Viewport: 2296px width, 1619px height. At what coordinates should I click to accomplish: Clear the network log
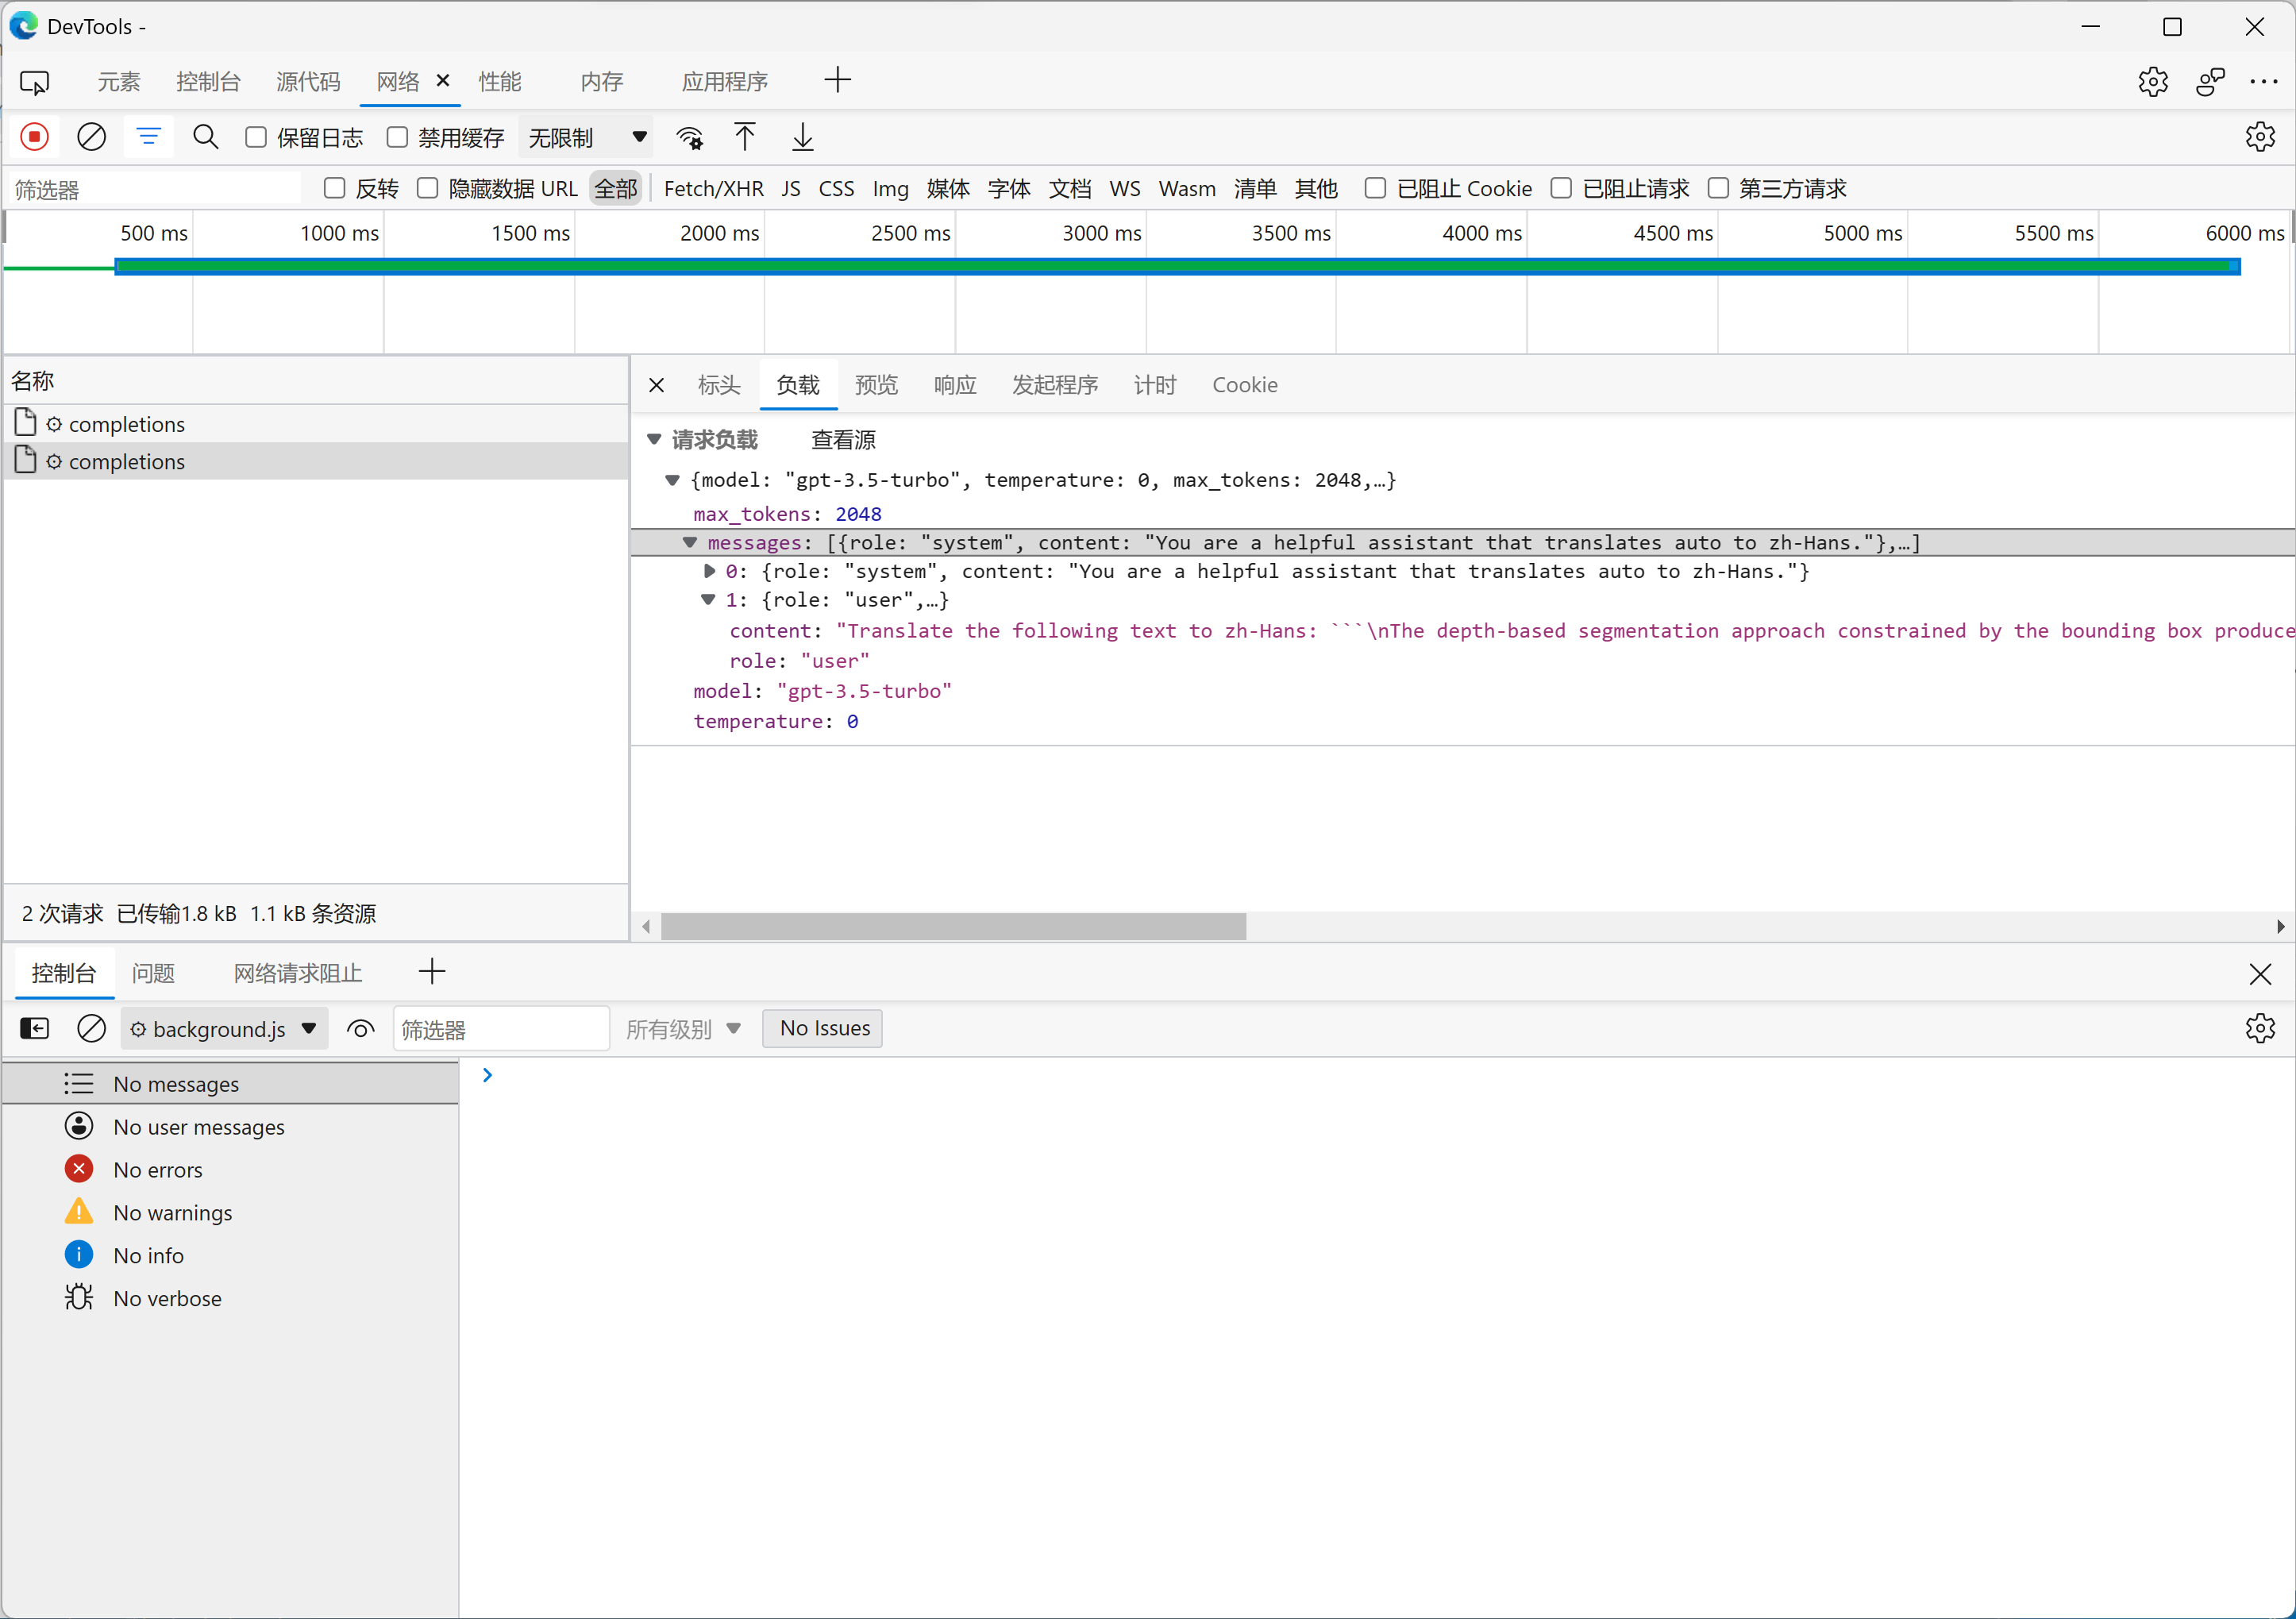tap(91, 137)
